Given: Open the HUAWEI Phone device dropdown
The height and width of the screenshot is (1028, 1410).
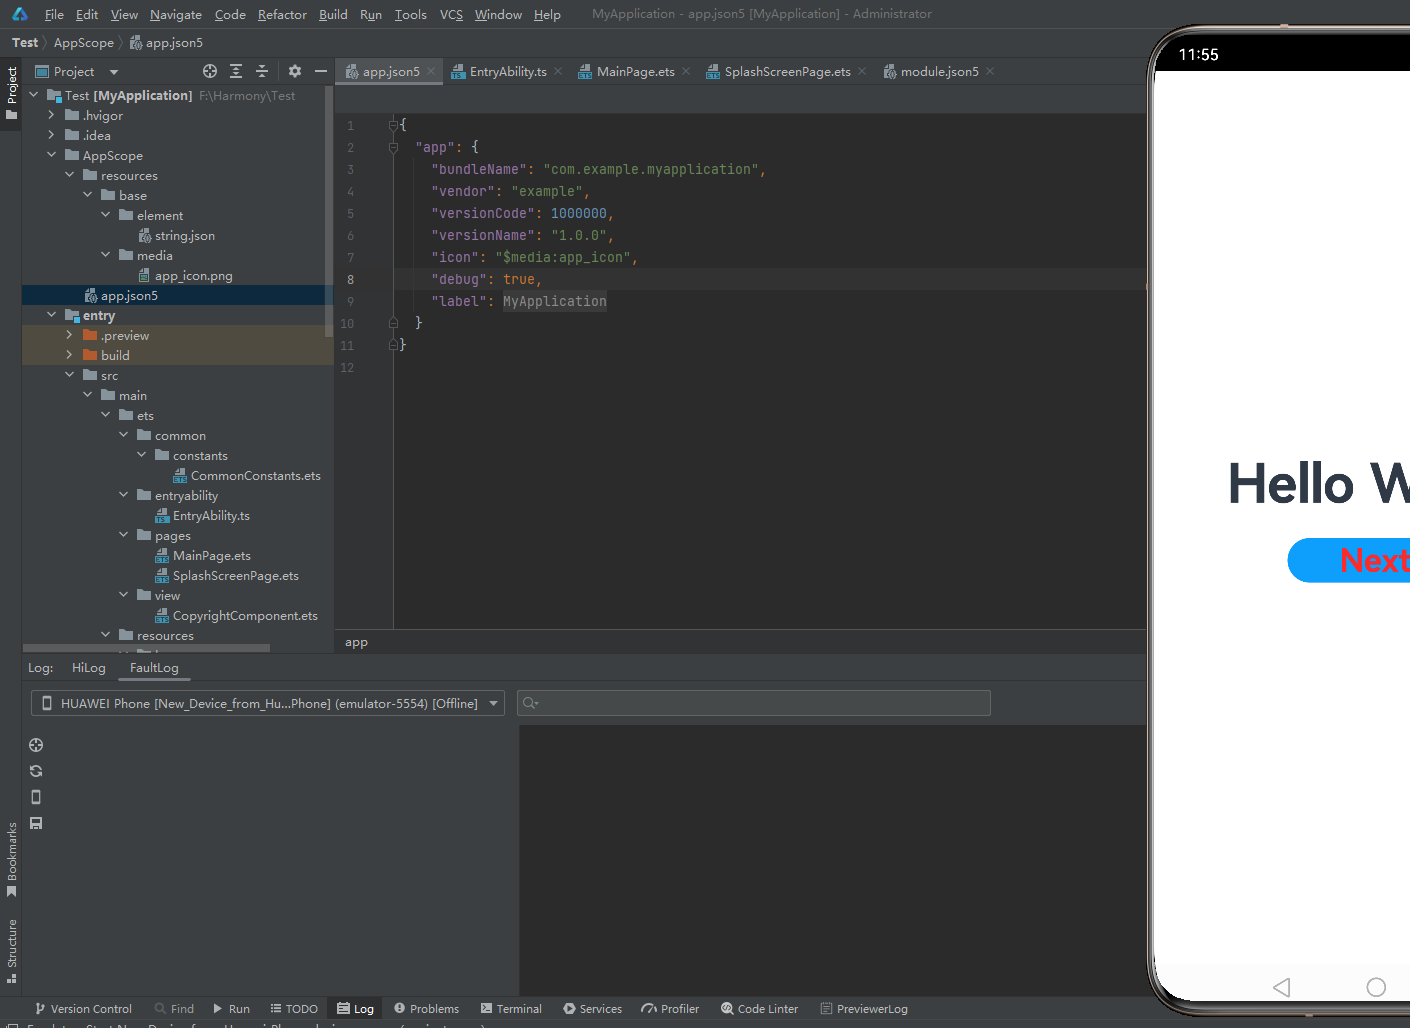Looking at the screenshot, I should [268, 703].
